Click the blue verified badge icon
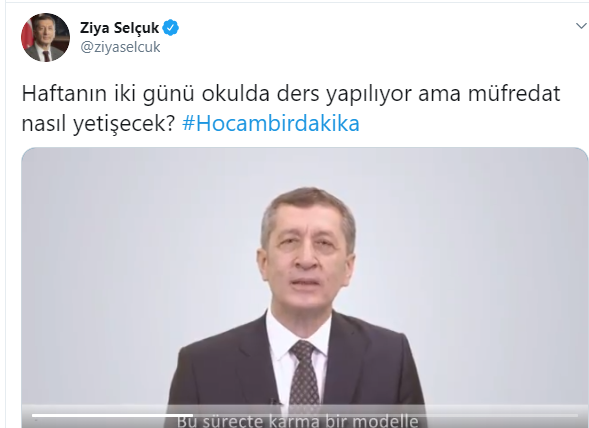The height and width of the screenshot is (428, 589). tap(171, 27)
